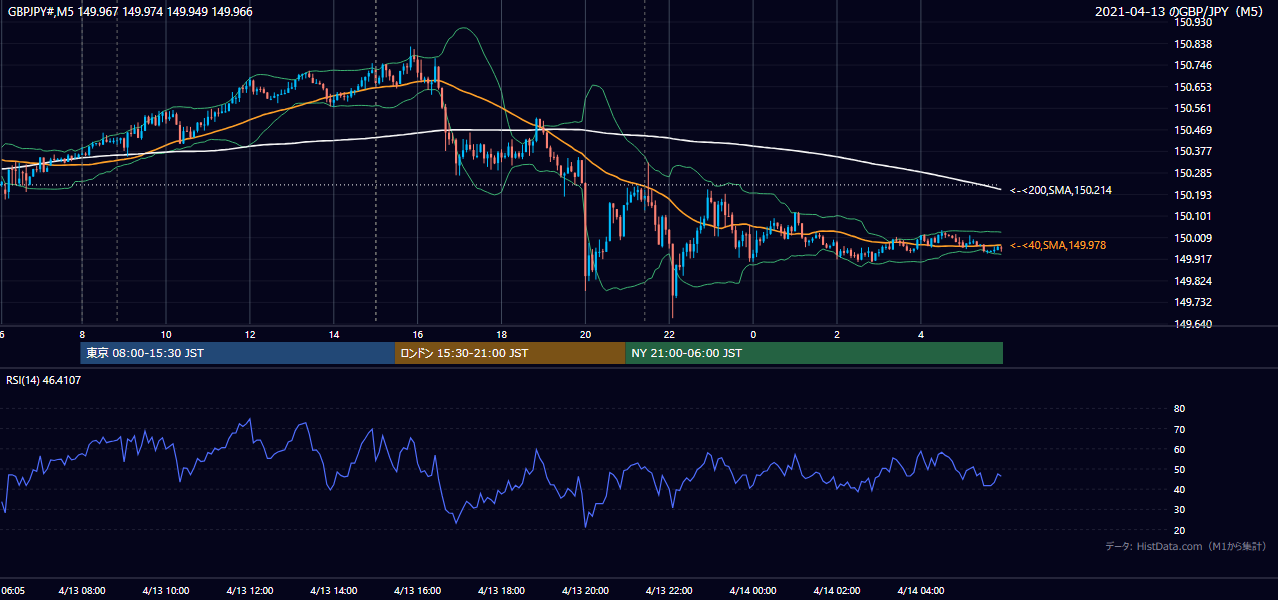This screenshot has height=600, width=1278.
Task: Click the 4/13 10:00 time label
Action: (165, 591)
